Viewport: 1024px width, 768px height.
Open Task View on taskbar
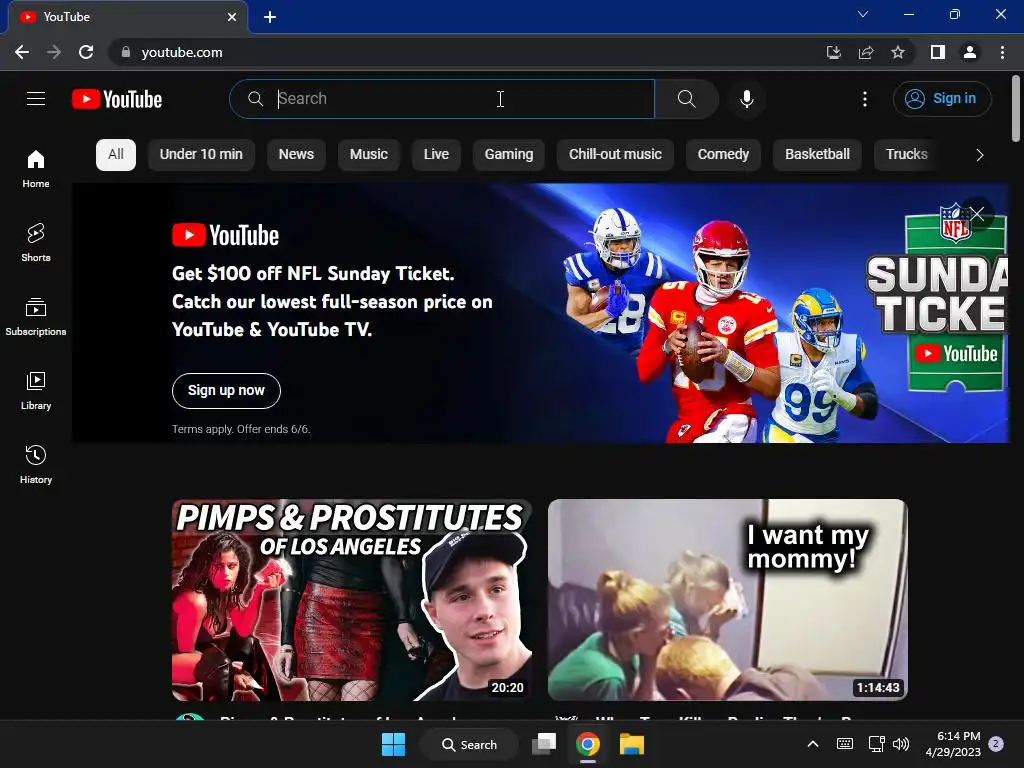click(544, 744)
